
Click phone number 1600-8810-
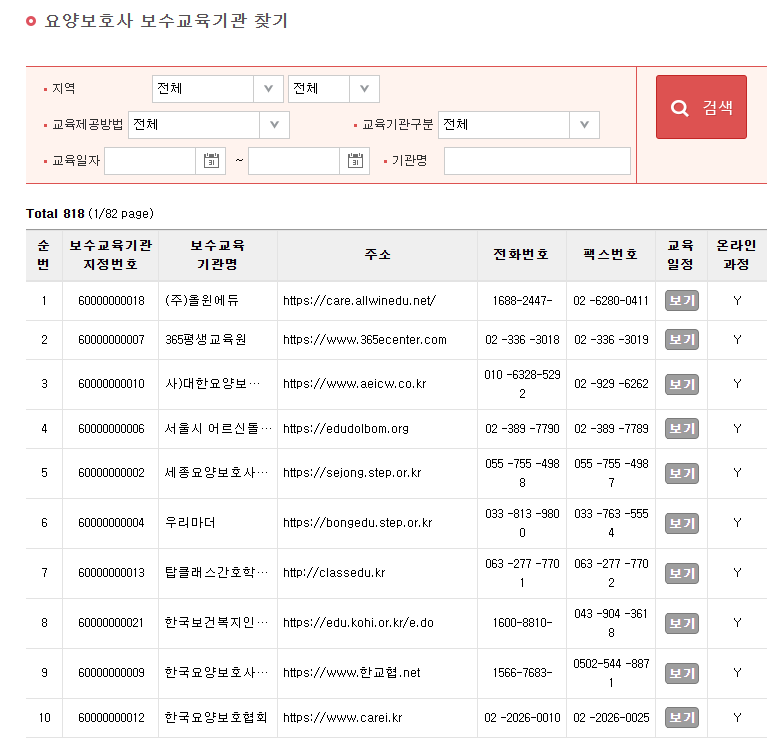tap(522, 622)
